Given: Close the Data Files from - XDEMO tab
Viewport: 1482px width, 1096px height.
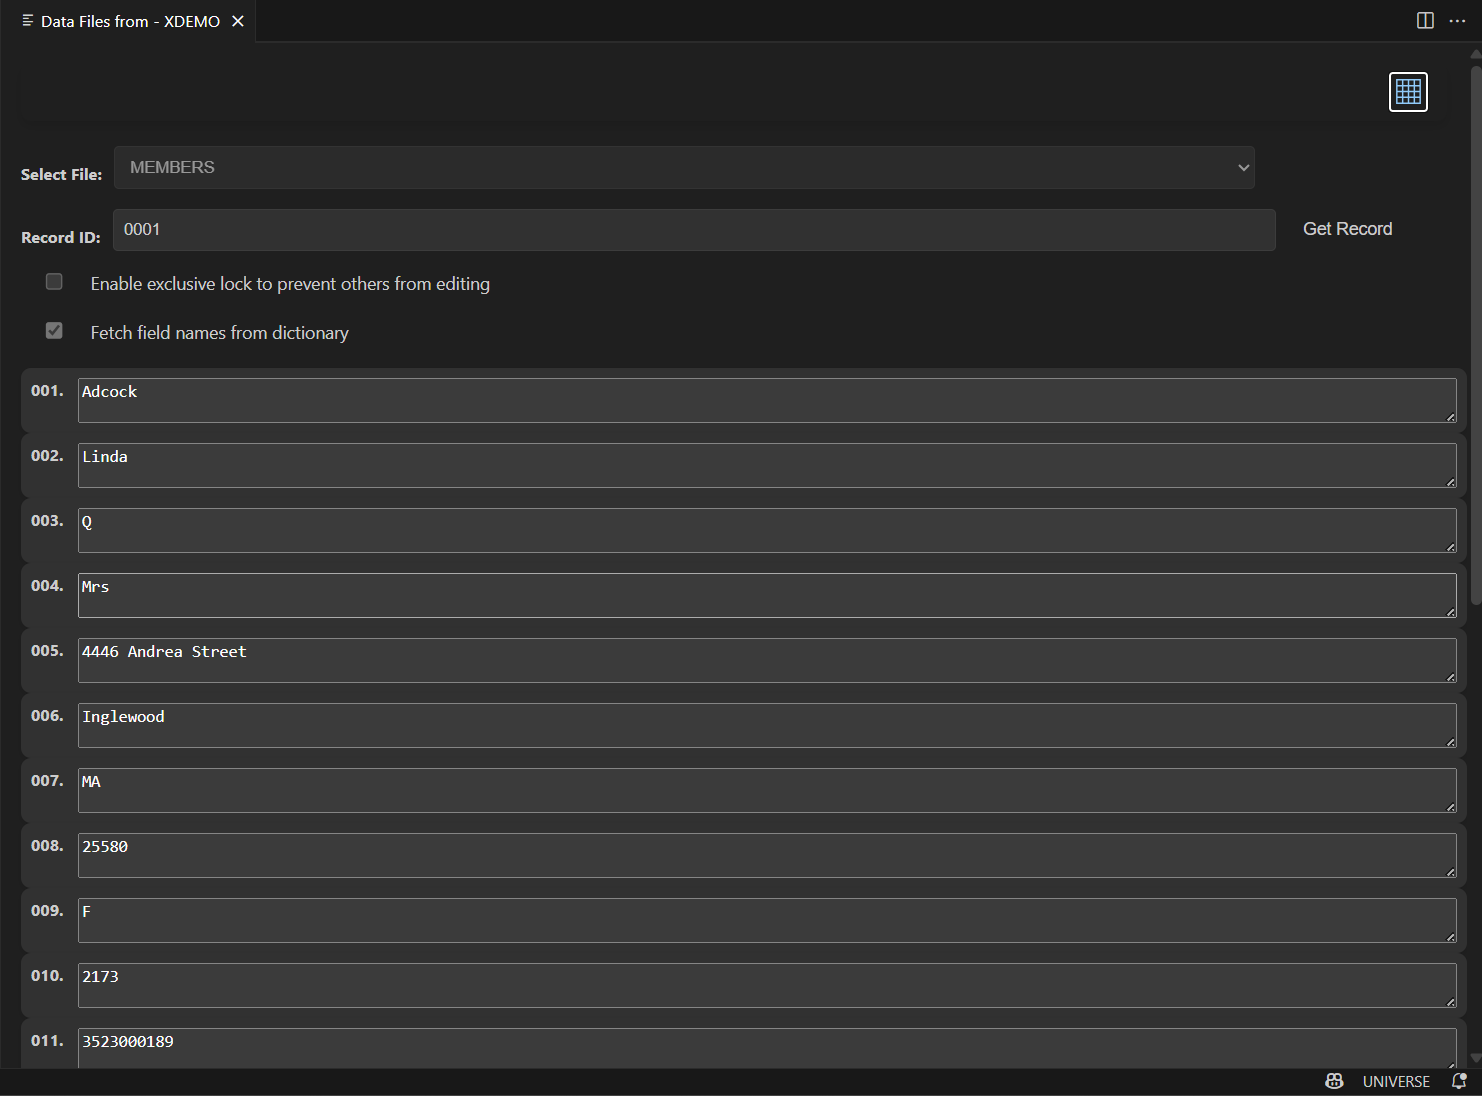Looking at the screenshot, I should coord(238,21).
